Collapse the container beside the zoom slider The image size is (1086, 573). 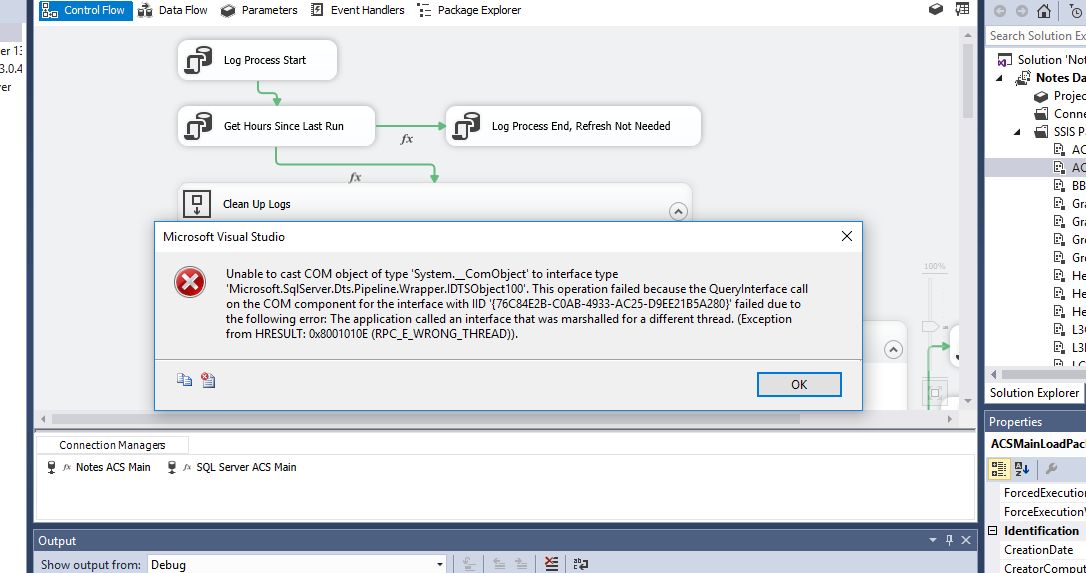tap(893, 350)
